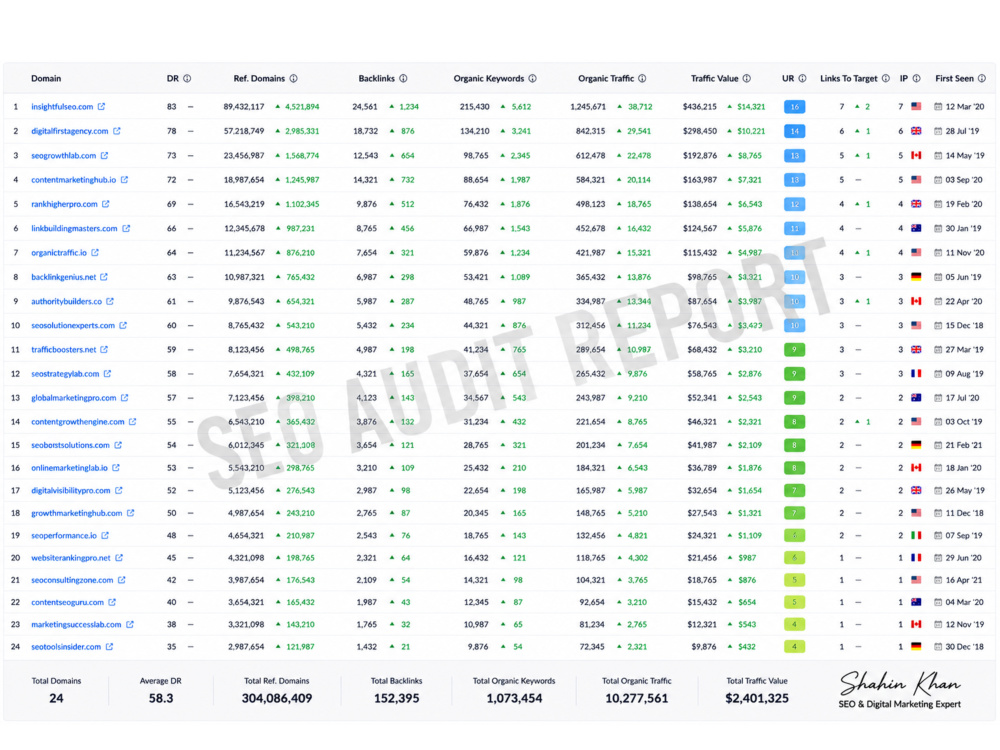The width and height of the screenshot is (1000, 750).
Task: Open external link icon beside organictraffic.io
Action: pos(95,253)
